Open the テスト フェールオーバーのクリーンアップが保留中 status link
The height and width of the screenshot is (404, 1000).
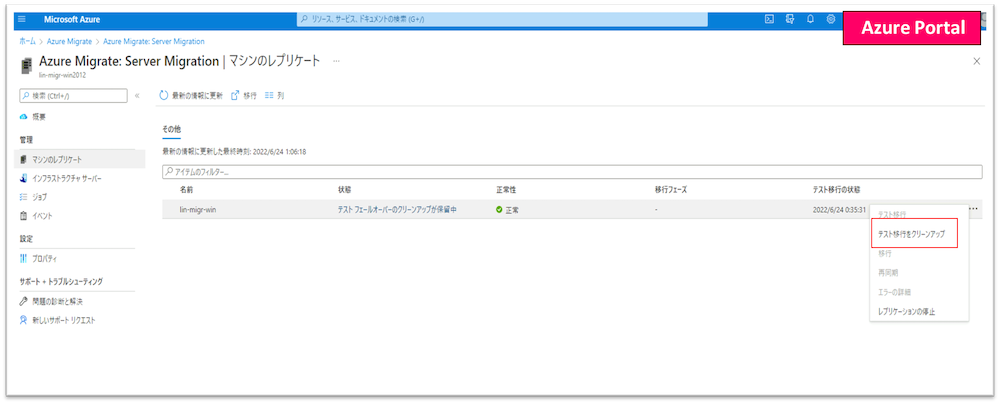tap(397, 209)
